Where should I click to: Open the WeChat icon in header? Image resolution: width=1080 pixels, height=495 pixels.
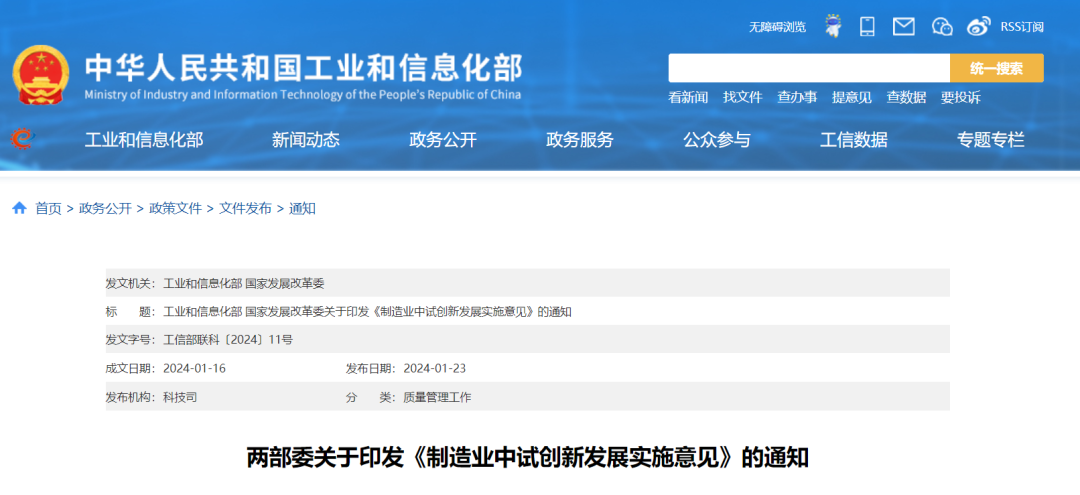(942, 27)
